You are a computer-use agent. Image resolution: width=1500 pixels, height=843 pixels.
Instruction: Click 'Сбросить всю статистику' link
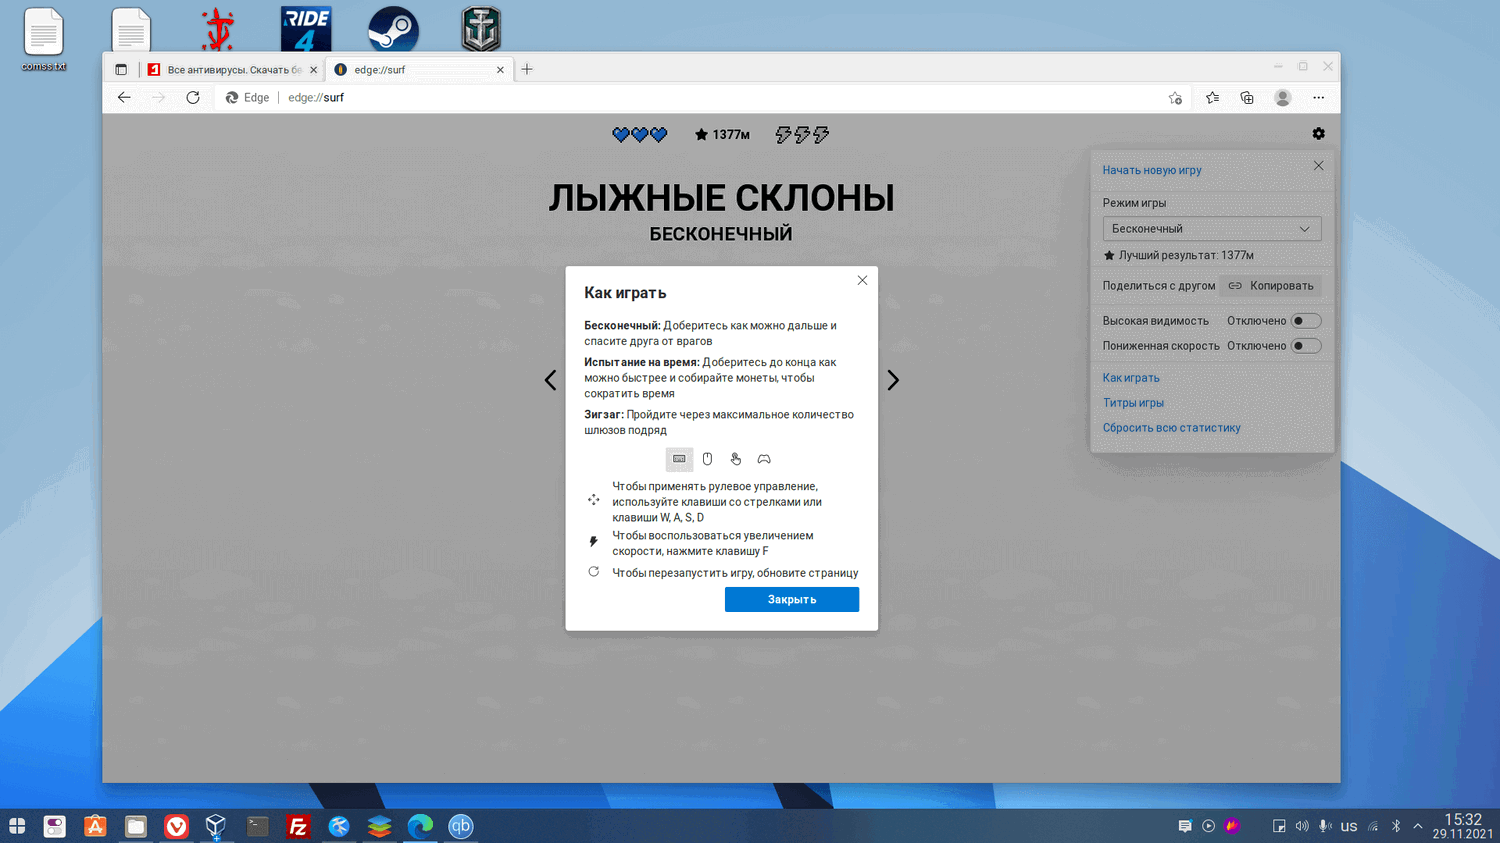[x=1171, y=428]
